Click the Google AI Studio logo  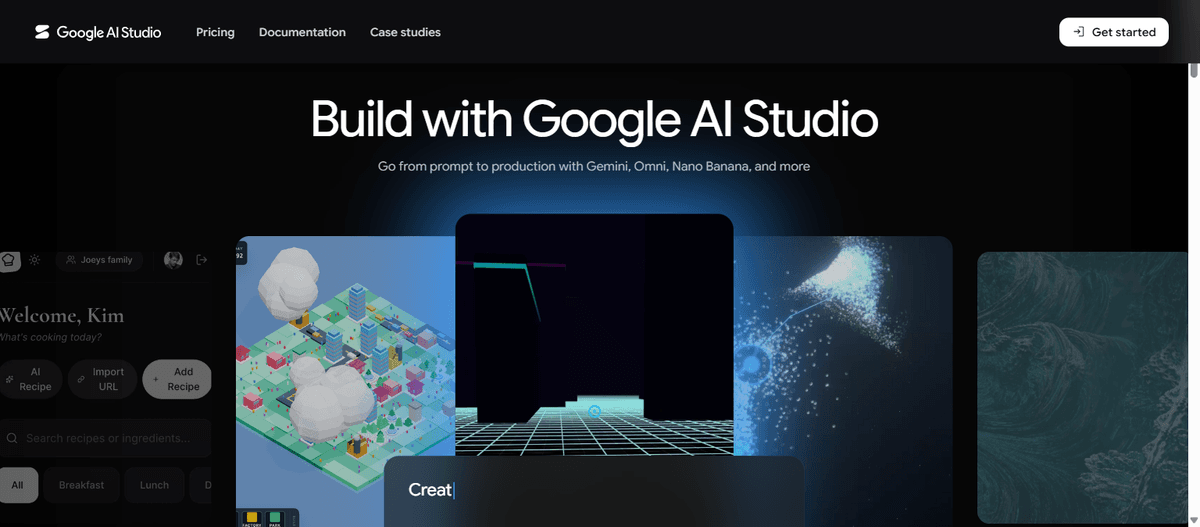point(97,32)
